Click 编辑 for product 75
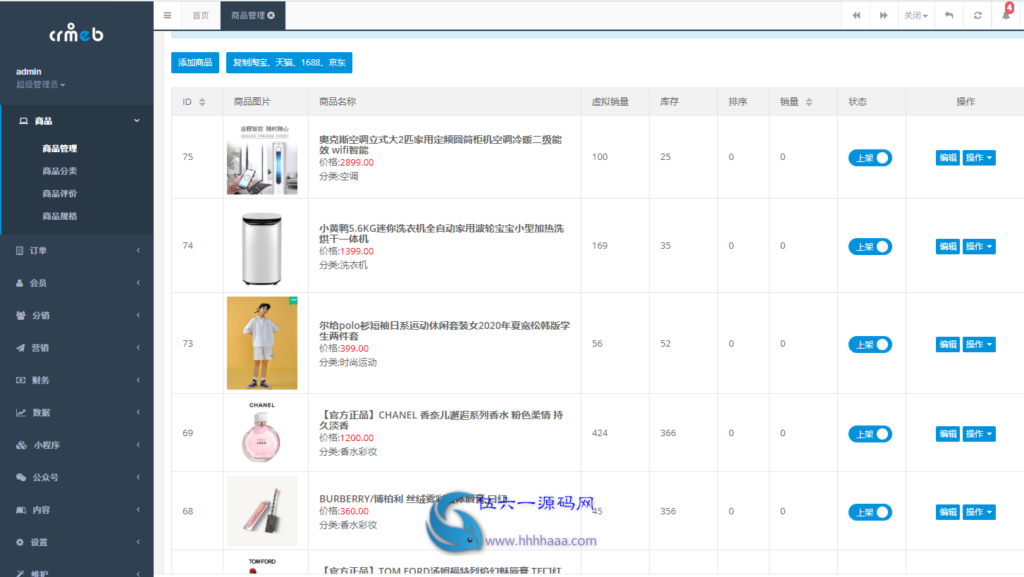 [x=947, y=157]
